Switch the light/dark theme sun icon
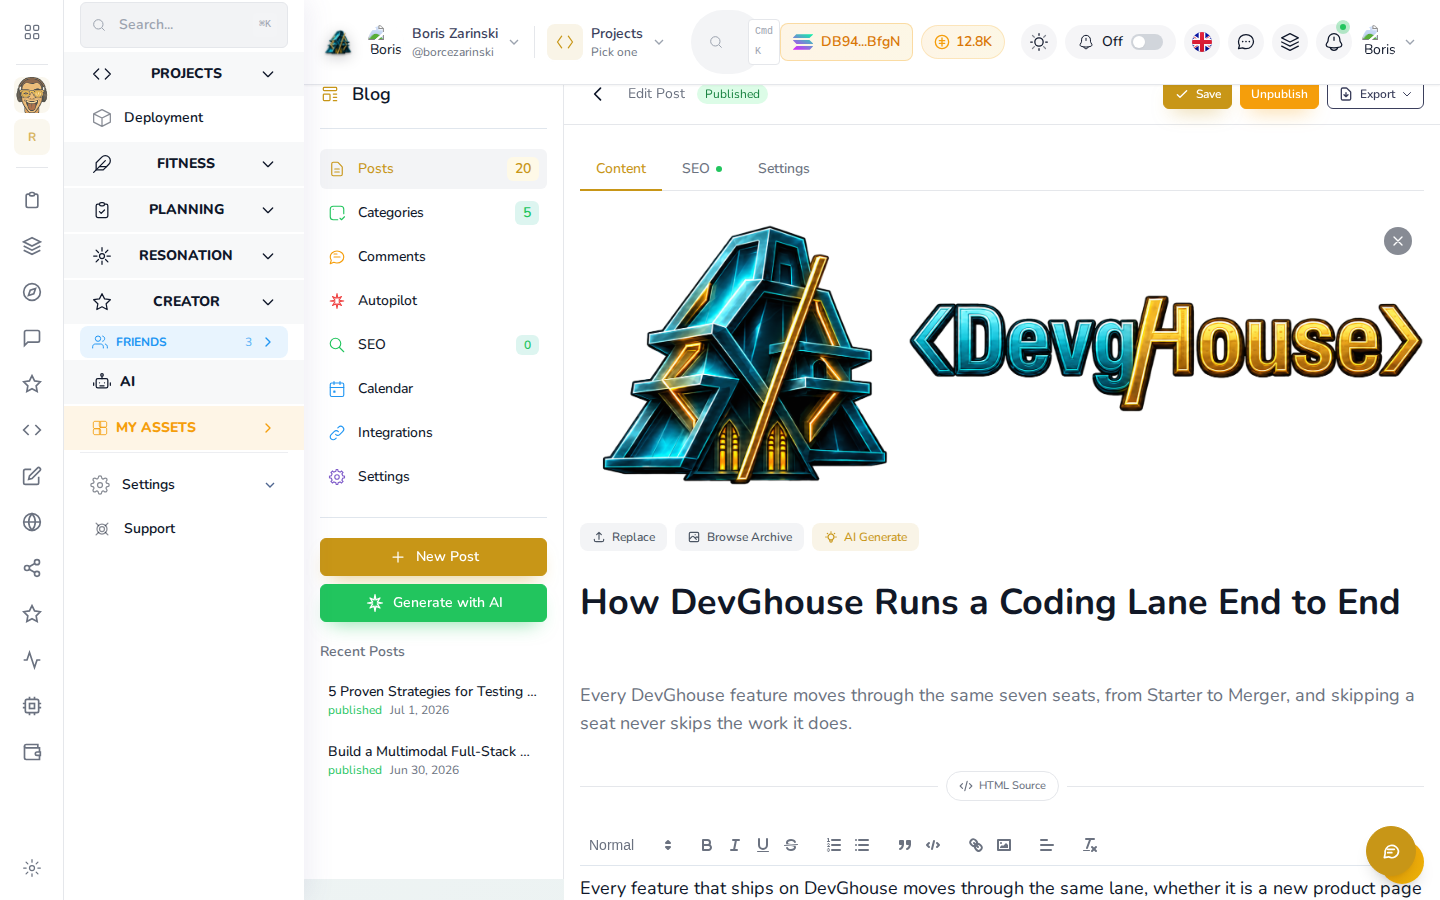Screen dimensions: 1440x900 (1039, 42)
